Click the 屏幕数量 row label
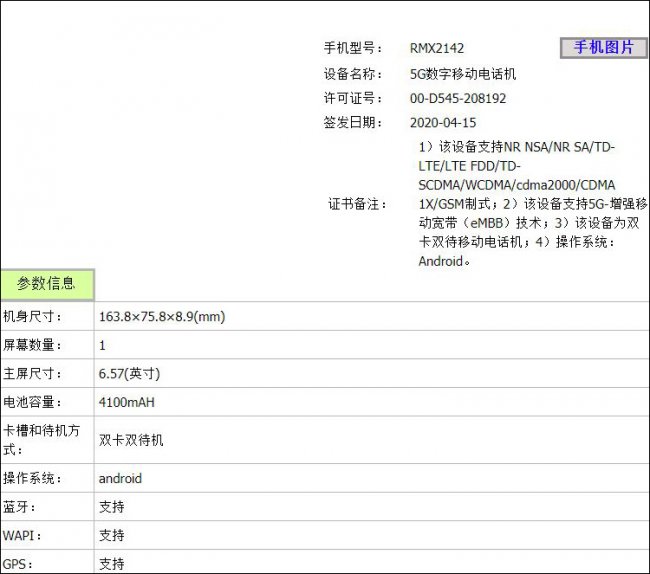The width and height of the screenshot is (650, 574). 32,345
